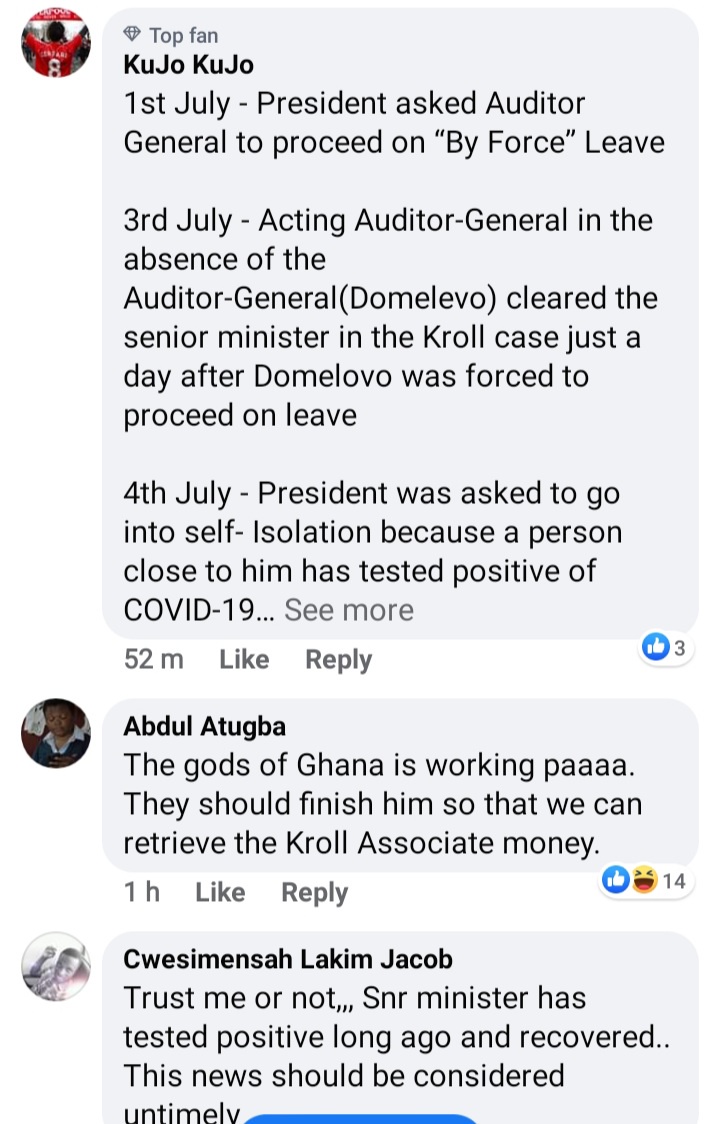The image size is (720, 1124).
Task: Show the 14 reactions on Abdul's comment
Action: (x=644, y=880)
